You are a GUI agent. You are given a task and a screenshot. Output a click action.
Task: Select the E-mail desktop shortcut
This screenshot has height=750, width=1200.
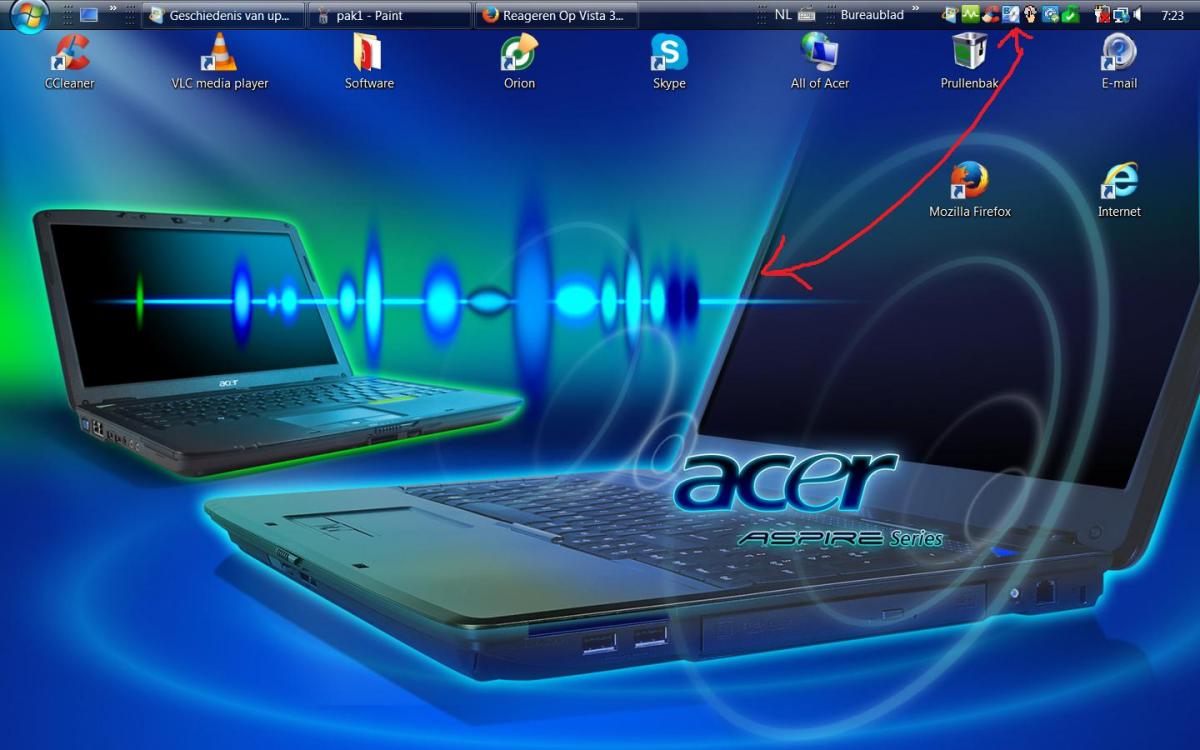(1119, 61)
